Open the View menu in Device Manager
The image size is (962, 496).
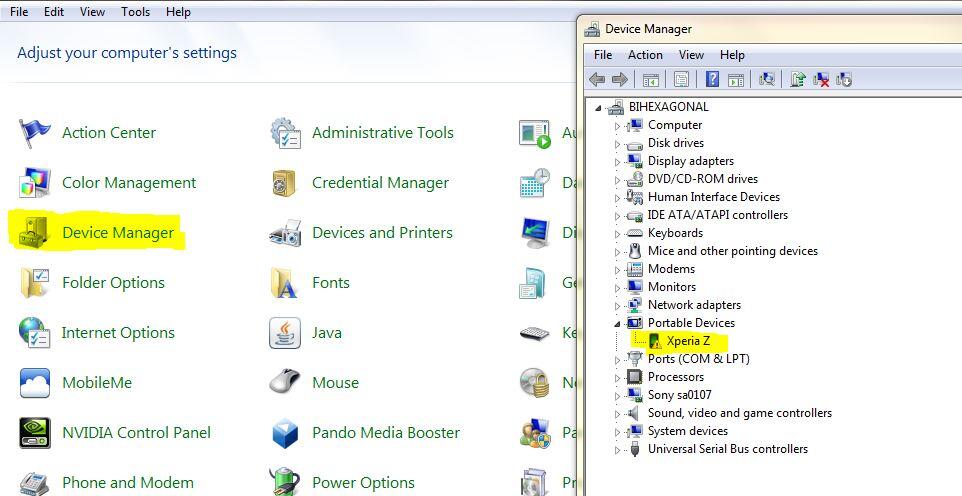(x=691, y=55)
